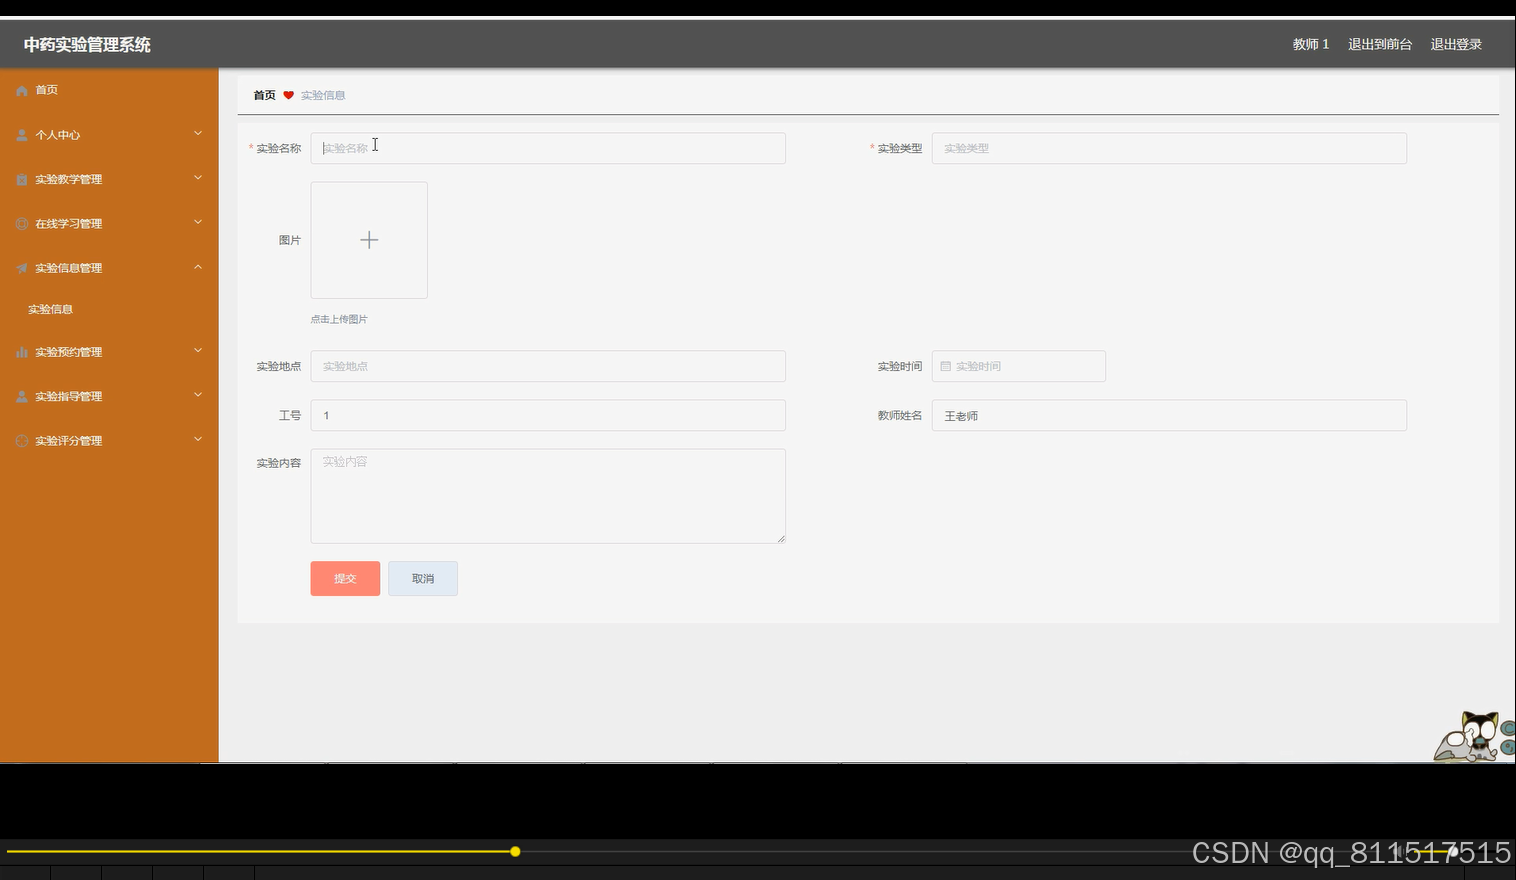Click the yellow video progress slider handle

[x=515, y=852]
